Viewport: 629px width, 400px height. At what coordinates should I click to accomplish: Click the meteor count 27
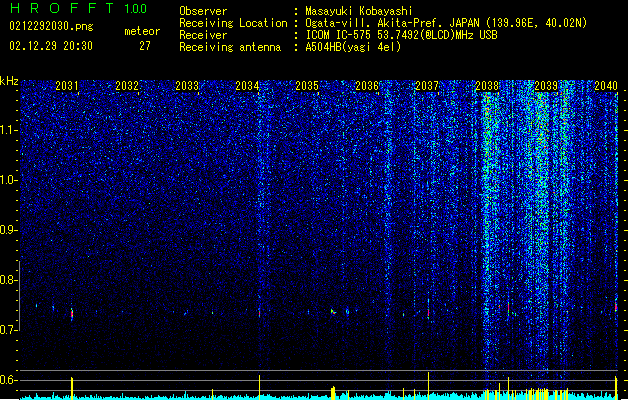(x=145, y=46)
